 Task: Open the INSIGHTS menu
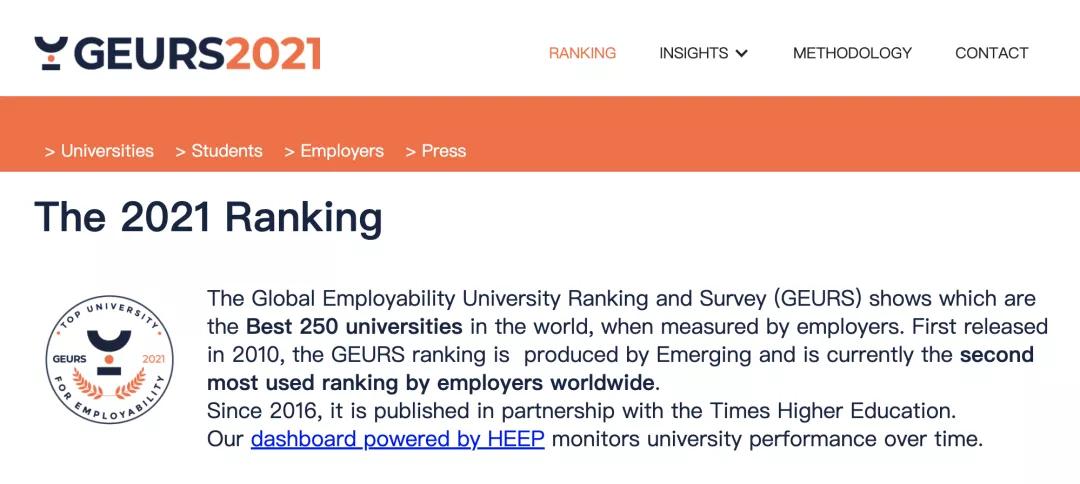693,53
